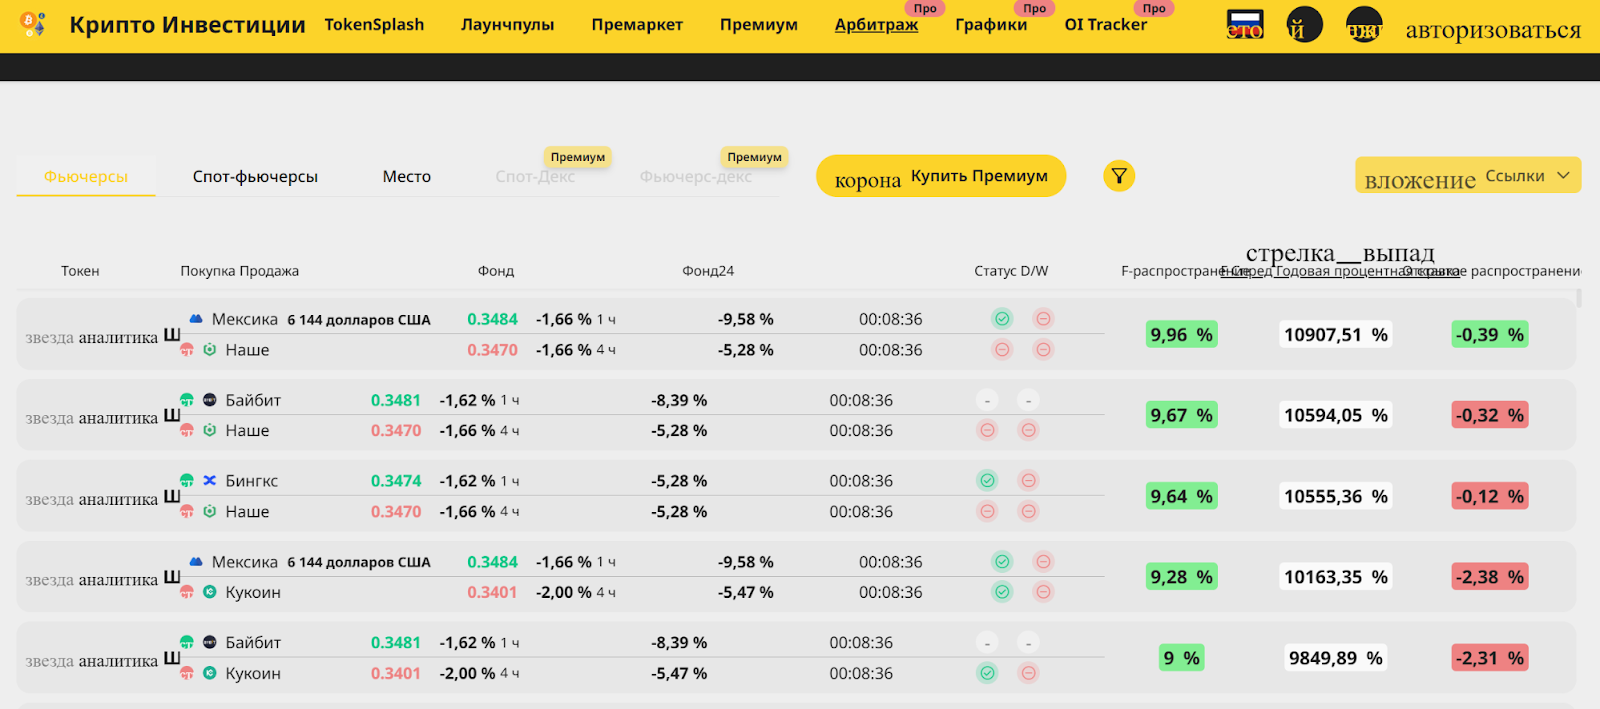This screenshot has width=1600, height=709.
Task: Click авторизоваться login link
Action: coord(1493,30)
